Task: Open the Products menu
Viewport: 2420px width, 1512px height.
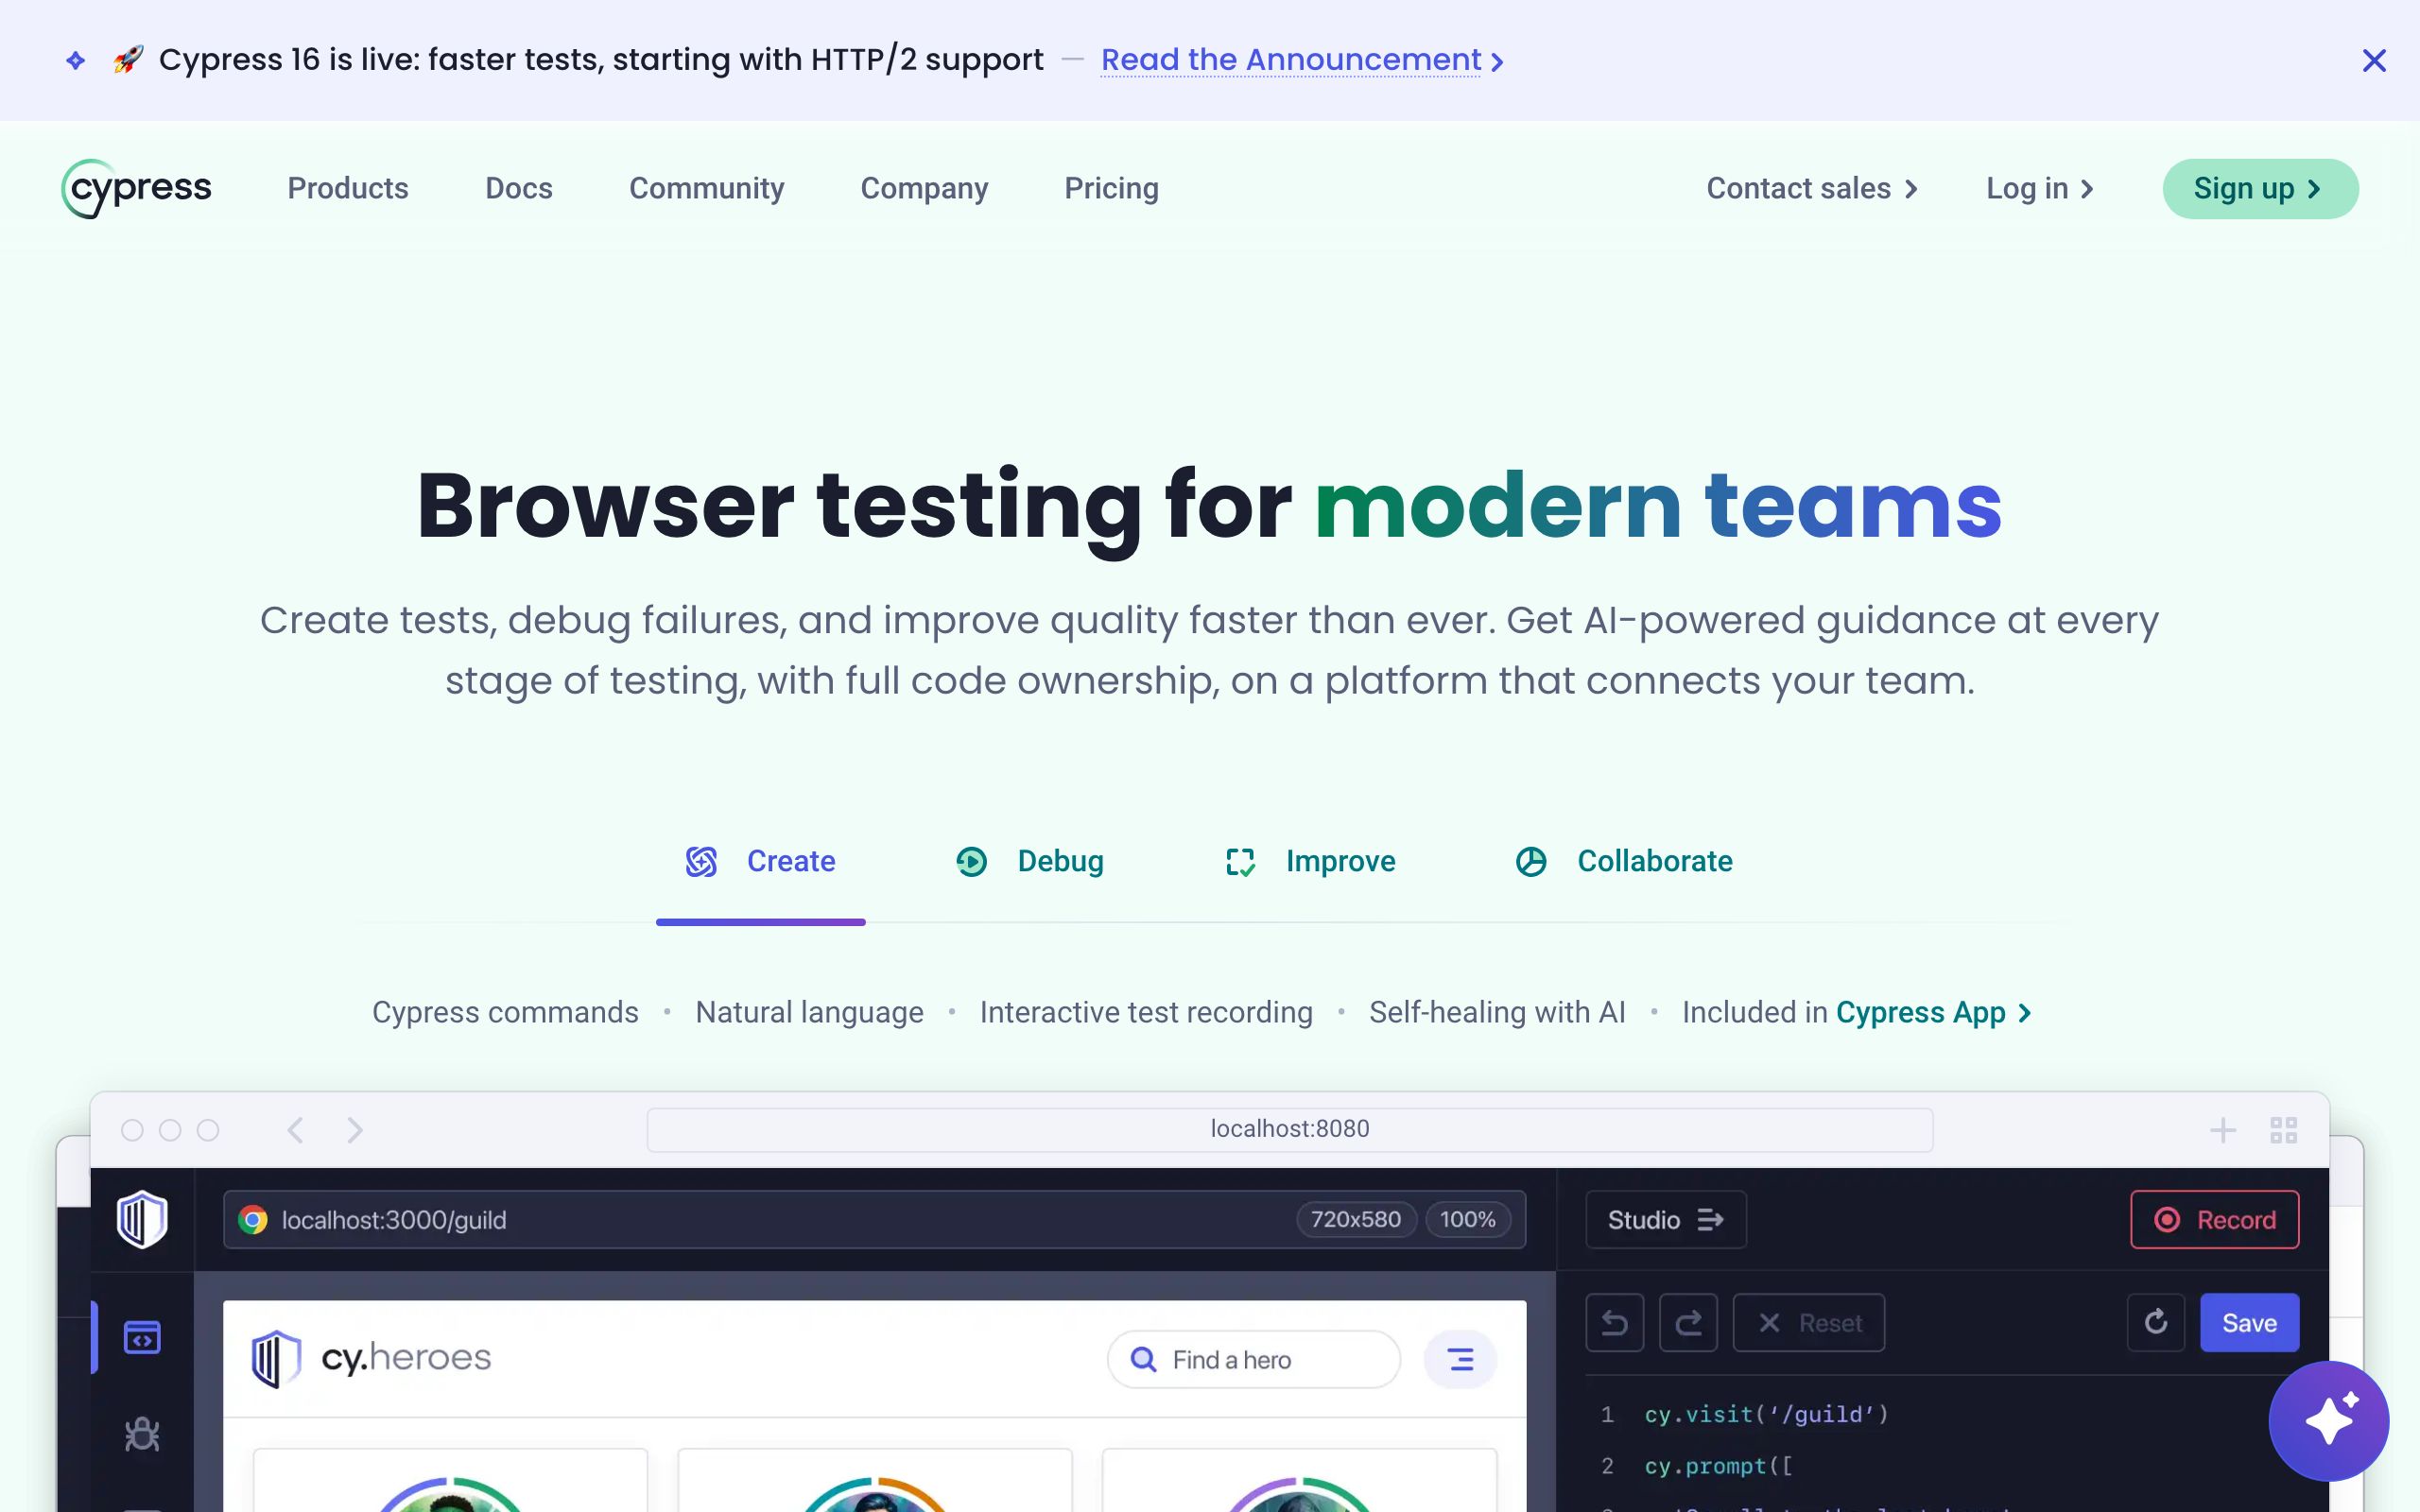Action: click(348, 188)
